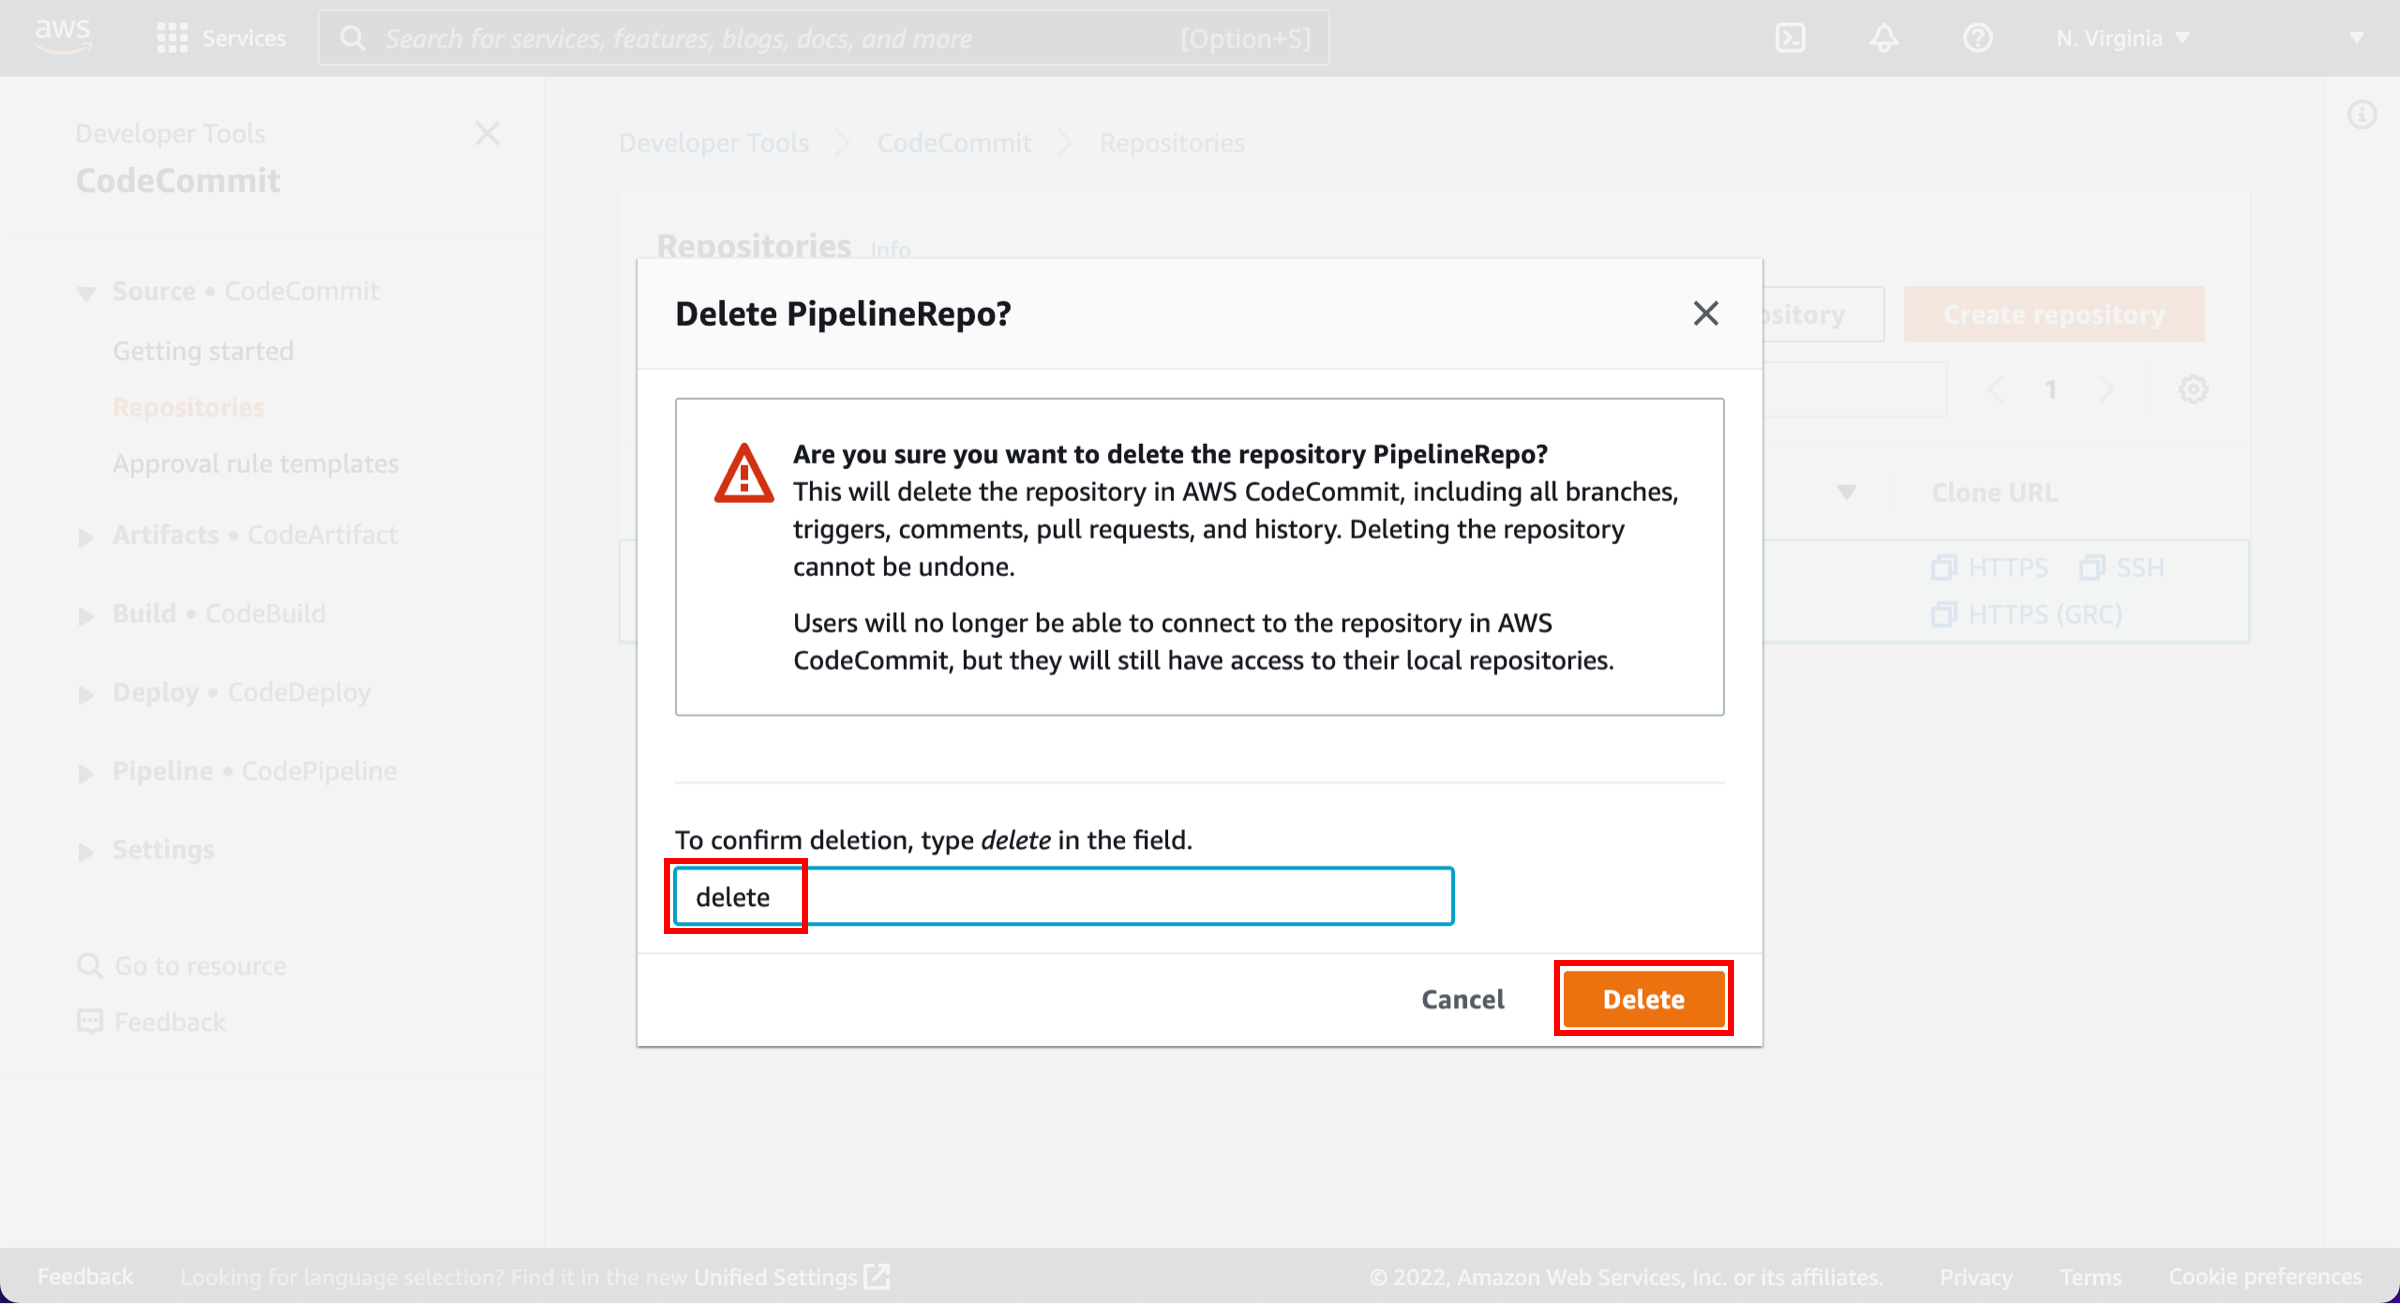Expand the Deploy CodeDeploy section
Image resolution: width=2400 pixels, height=1304 pixels.
tap(86, 694)
